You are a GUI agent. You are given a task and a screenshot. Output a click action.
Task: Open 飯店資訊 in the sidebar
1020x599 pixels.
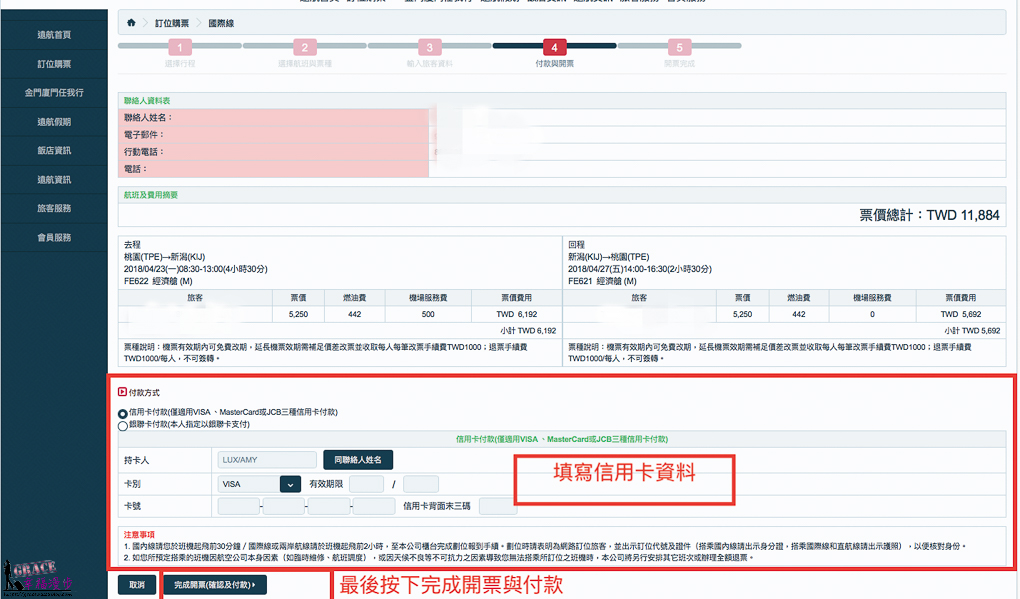[x=54, y=150]
